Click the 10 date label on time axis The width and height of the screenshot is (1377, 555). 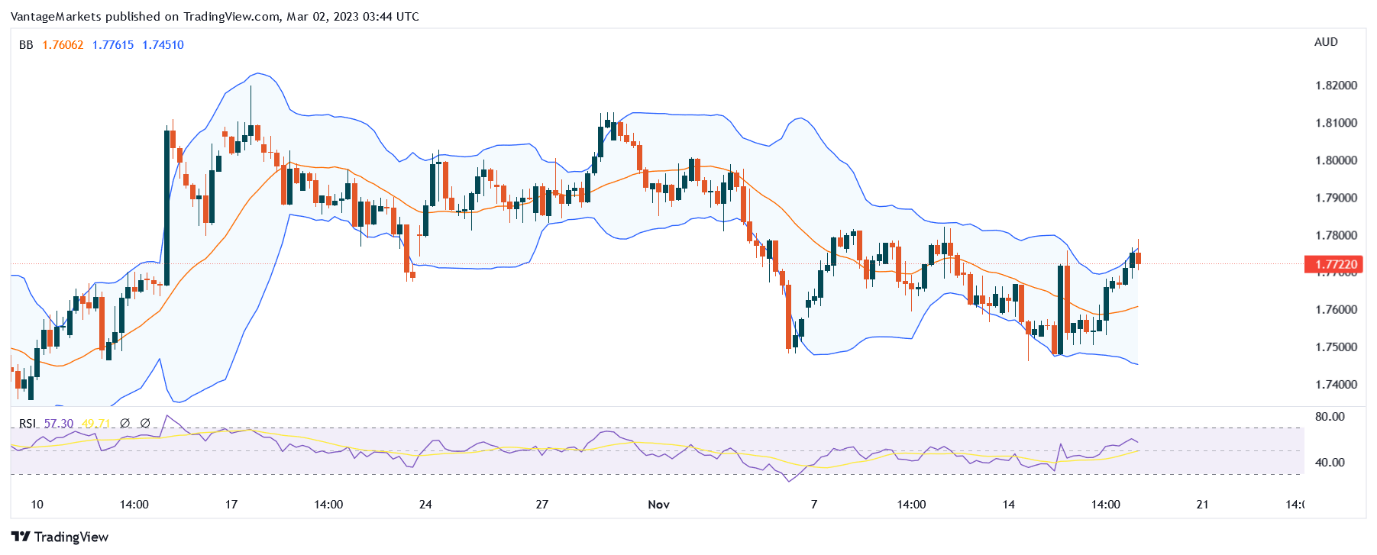click(x=37, y=505)
